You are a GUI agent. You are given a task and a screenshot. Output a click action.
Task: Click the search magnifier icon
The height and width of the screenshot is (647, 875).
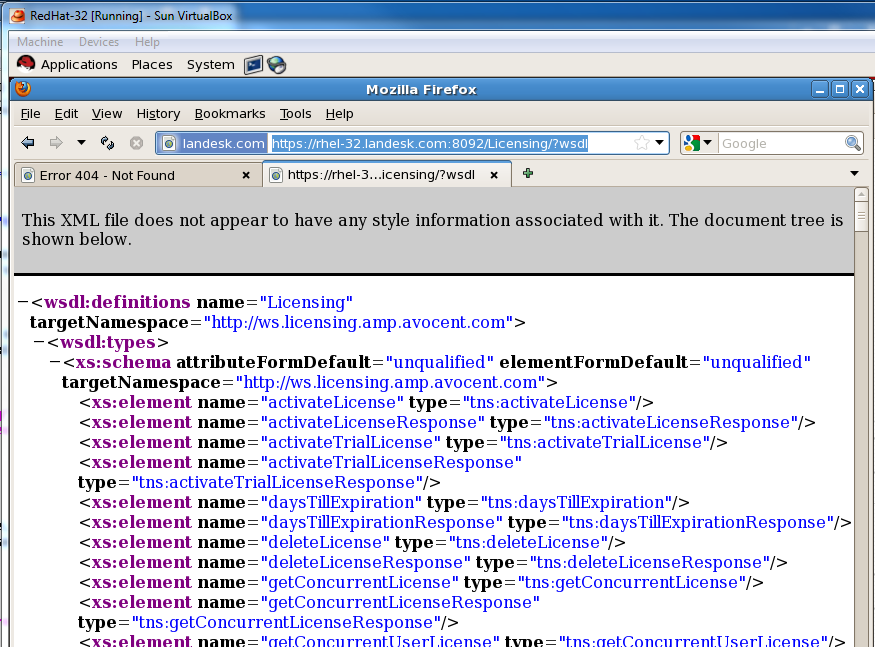[853, 143]
